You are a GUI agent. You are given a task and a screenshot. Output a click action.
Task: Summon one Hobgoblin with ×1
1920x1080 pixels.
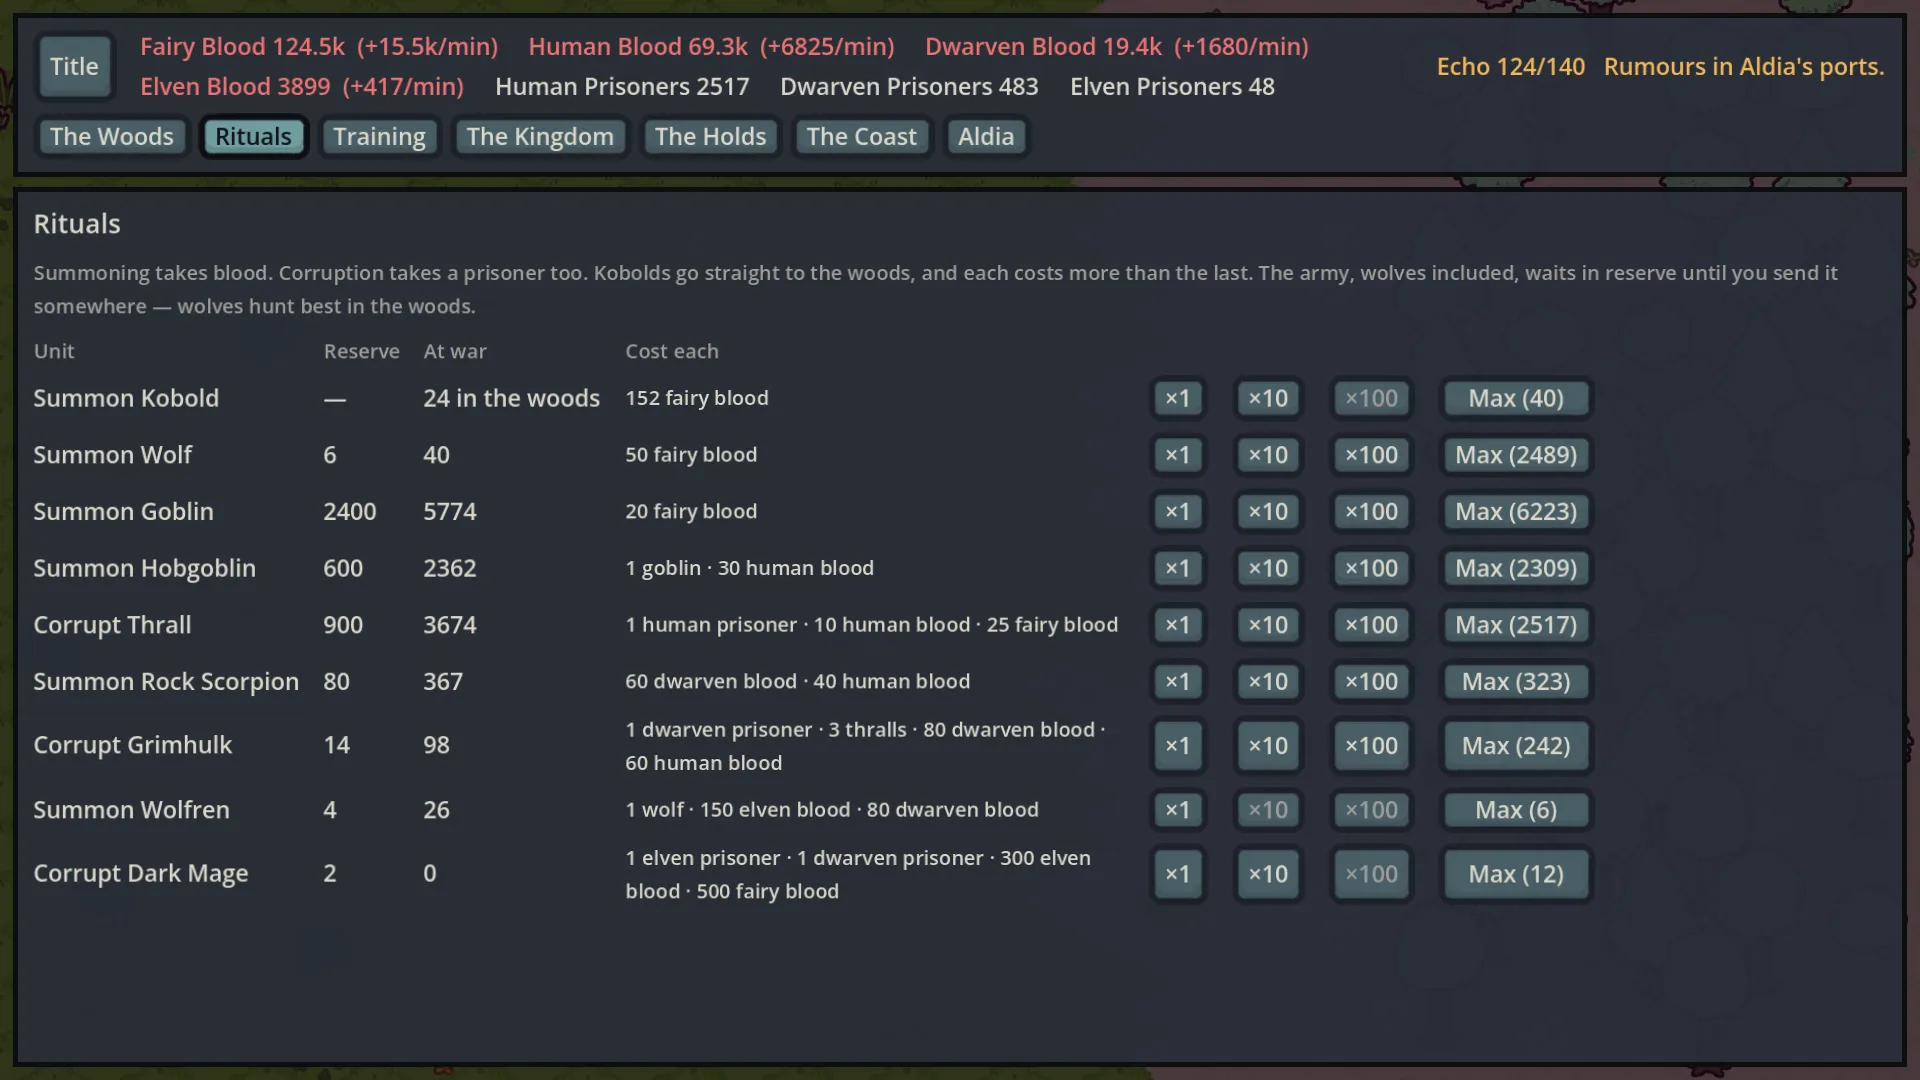1178,569
